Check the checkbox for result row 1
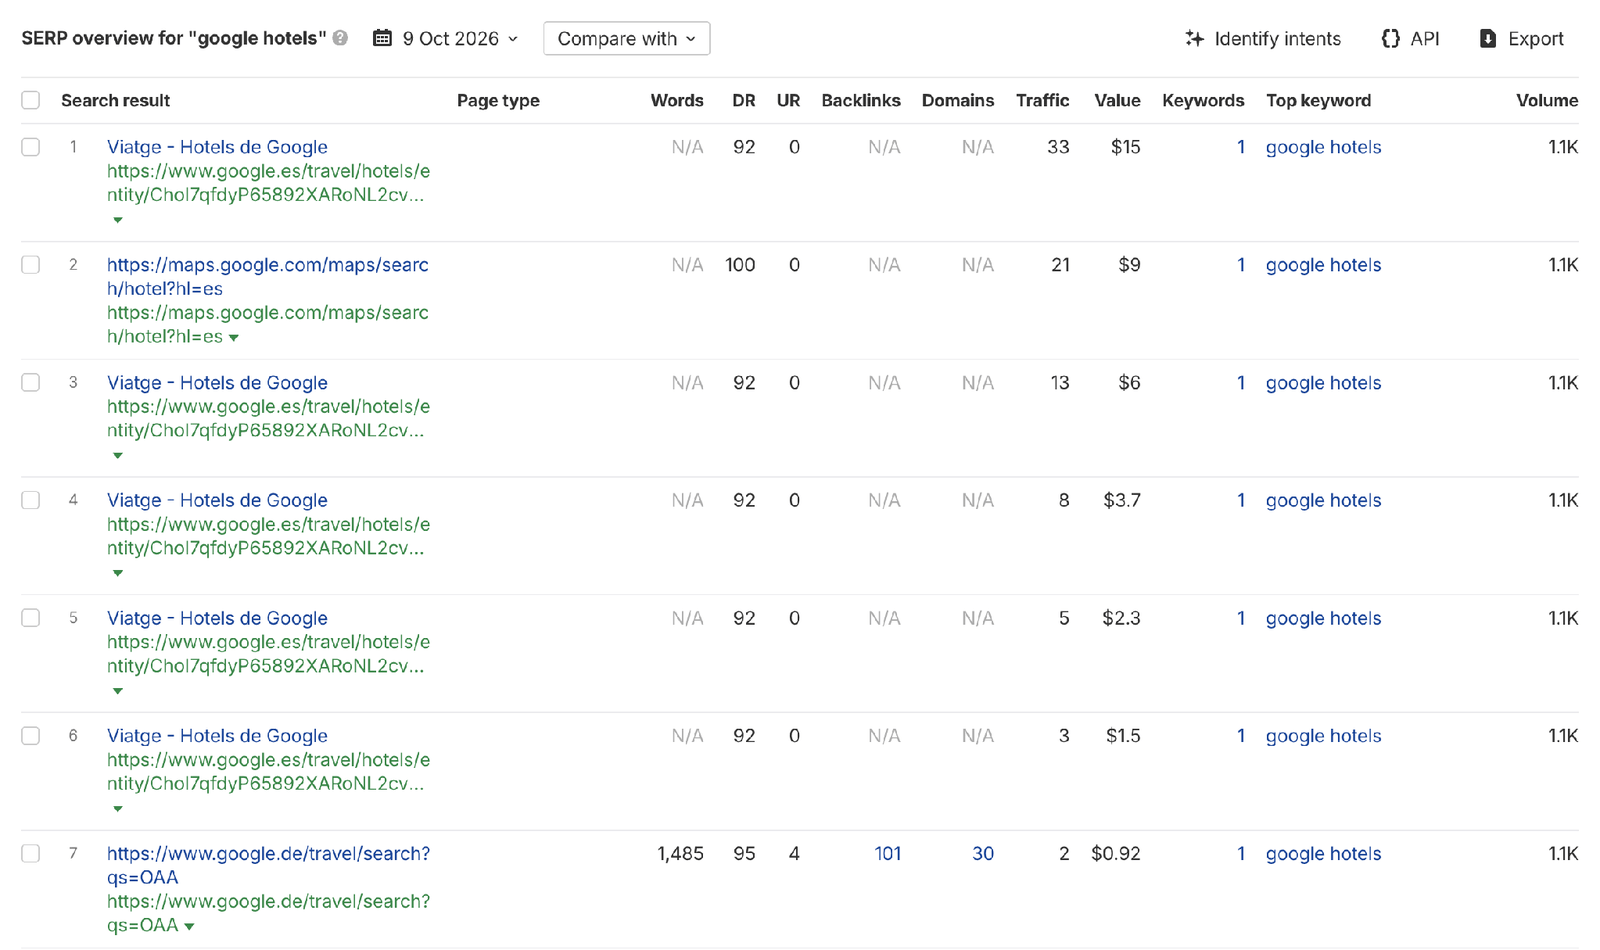This screenshot has width=1600, height=950. 31,147
